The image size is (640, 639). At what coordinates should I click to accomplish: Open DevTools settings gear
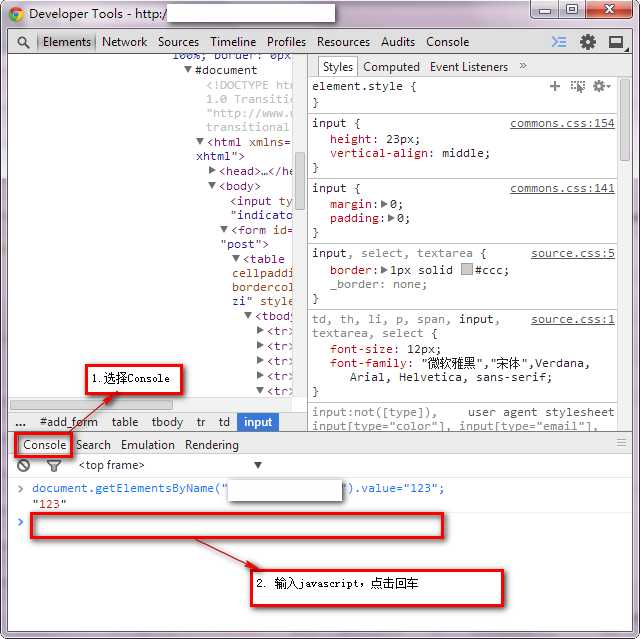588,42
